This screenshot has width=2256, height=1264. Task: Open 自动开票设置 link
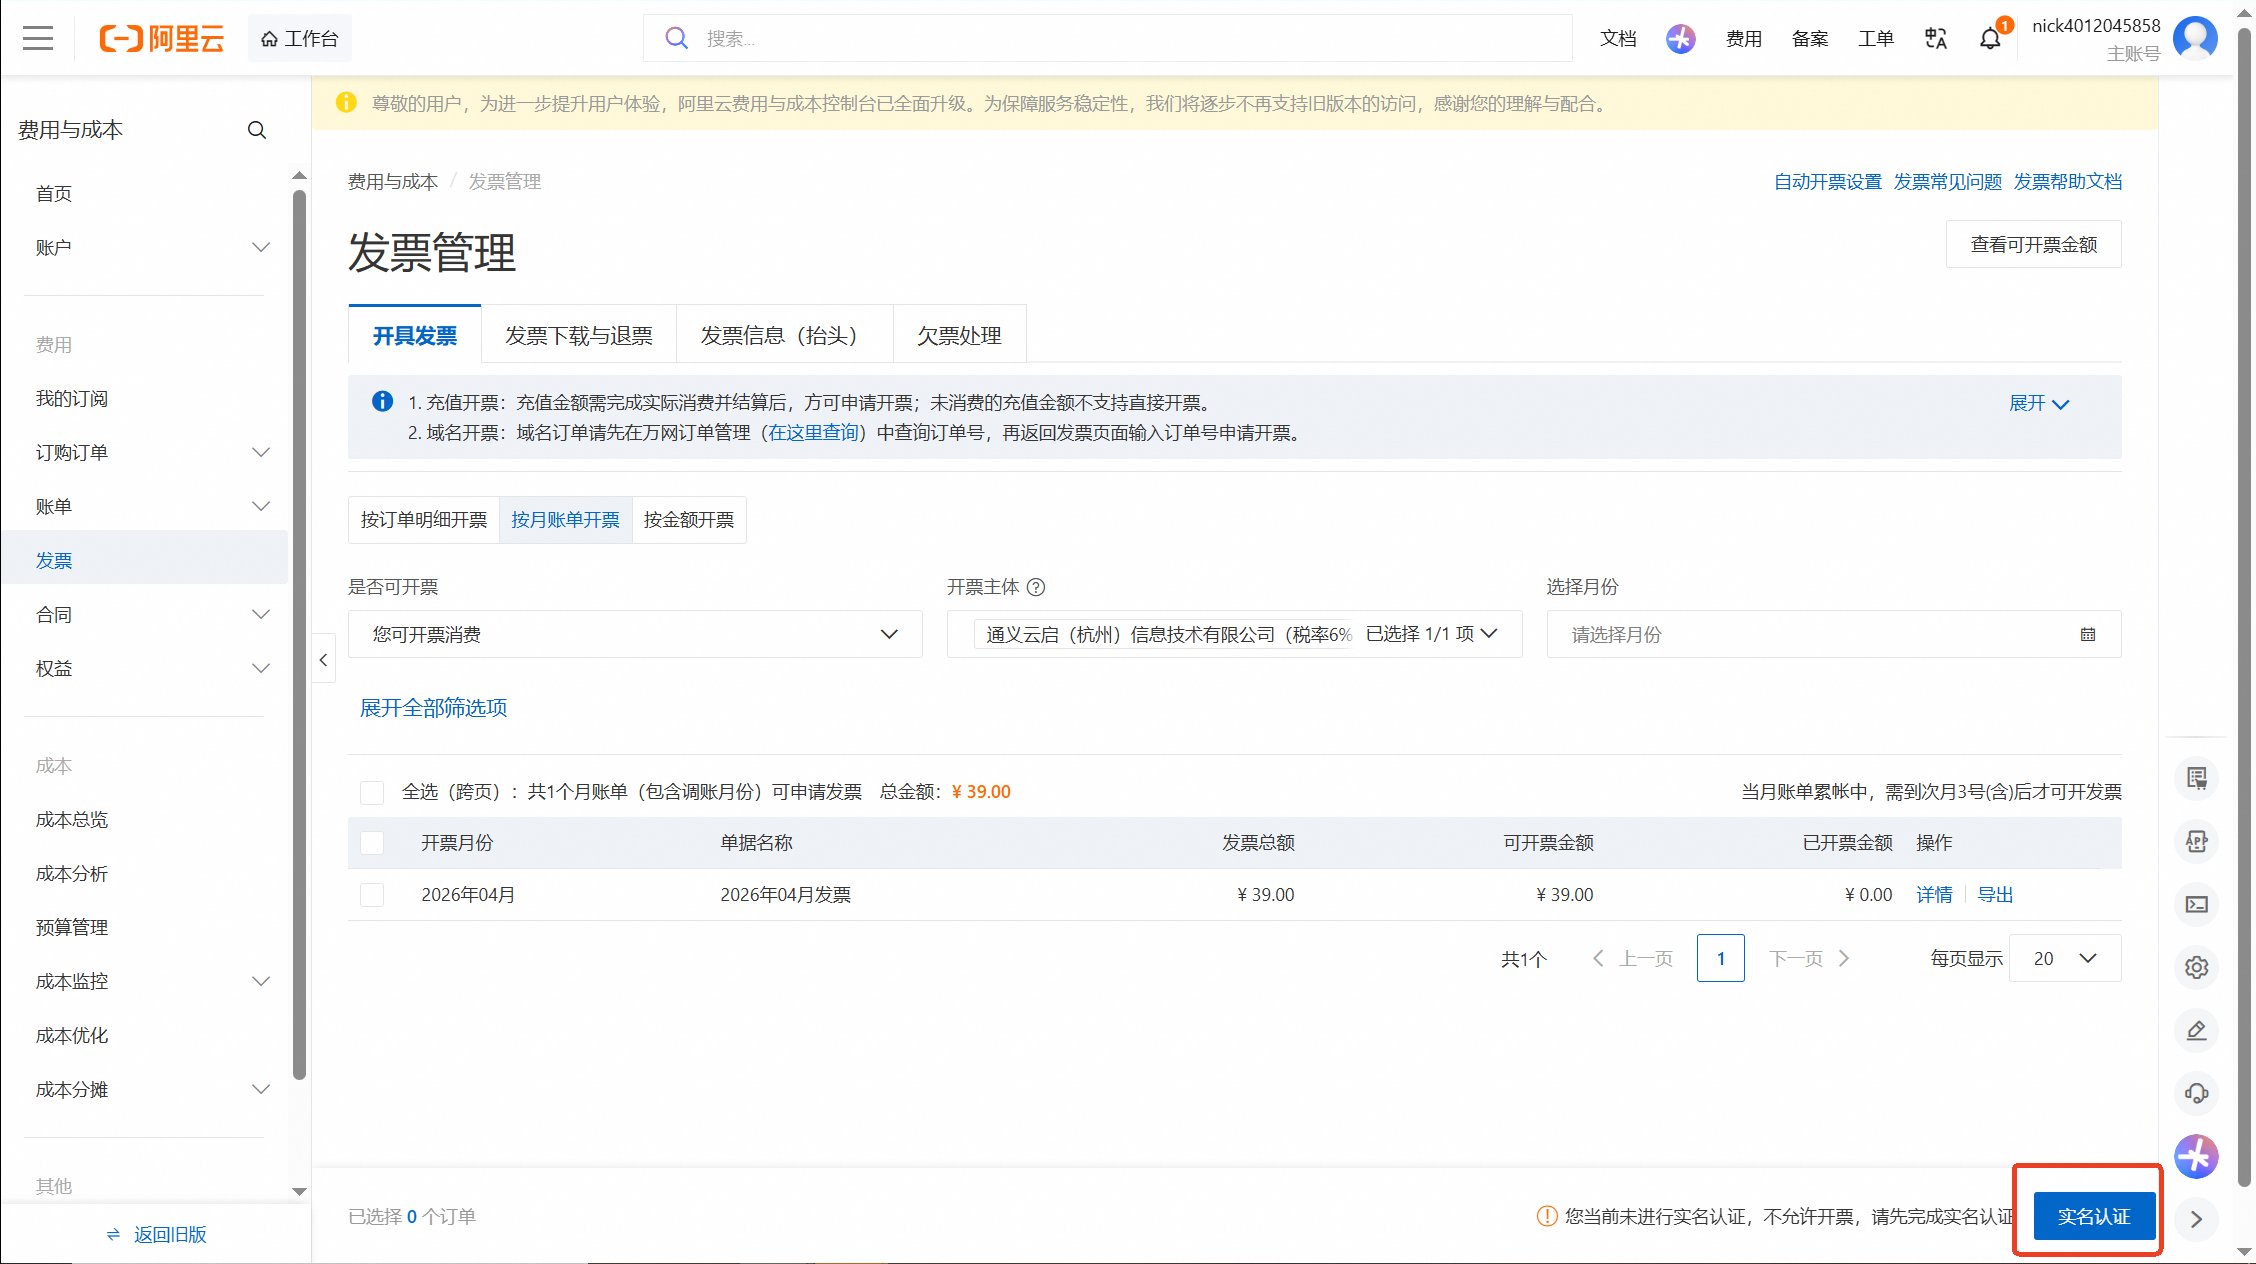(x=1827, y=182)
